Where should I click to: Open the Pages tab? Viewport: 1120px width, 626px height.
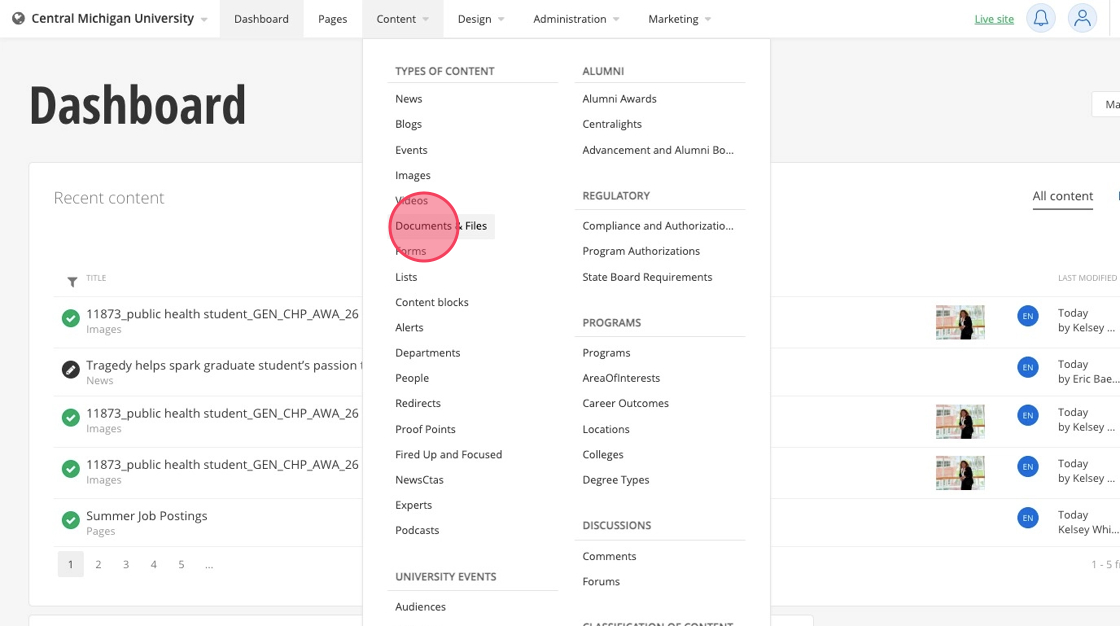(x=332, y=19)
